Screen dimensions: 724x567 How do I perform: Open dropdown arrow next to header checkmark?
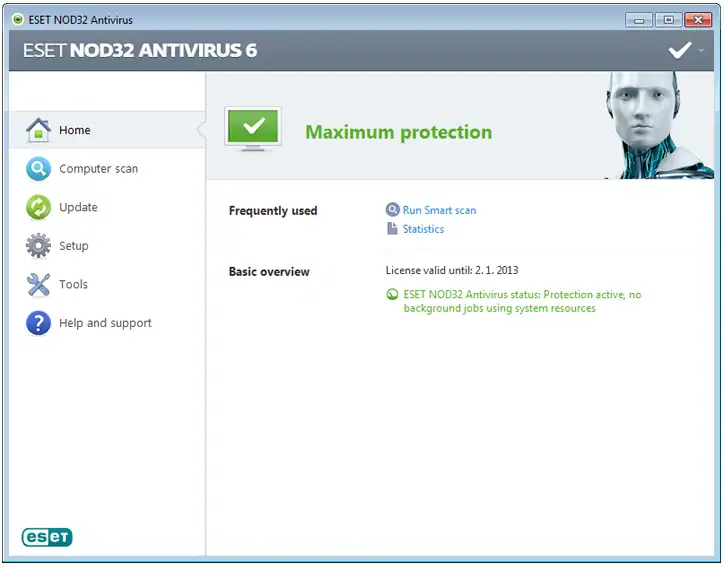[x=701, y=49]
